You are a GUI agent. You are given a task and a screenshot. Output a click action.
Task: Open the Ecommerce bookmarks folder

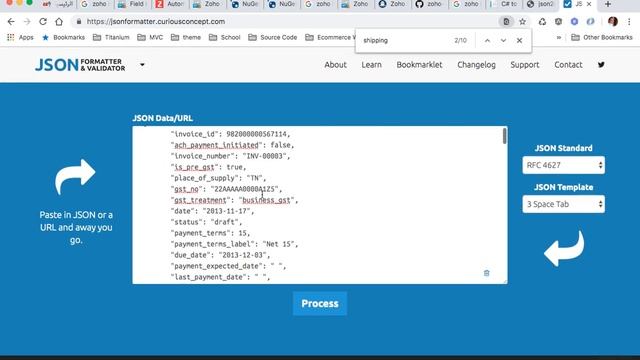click(x=330, y=38)
